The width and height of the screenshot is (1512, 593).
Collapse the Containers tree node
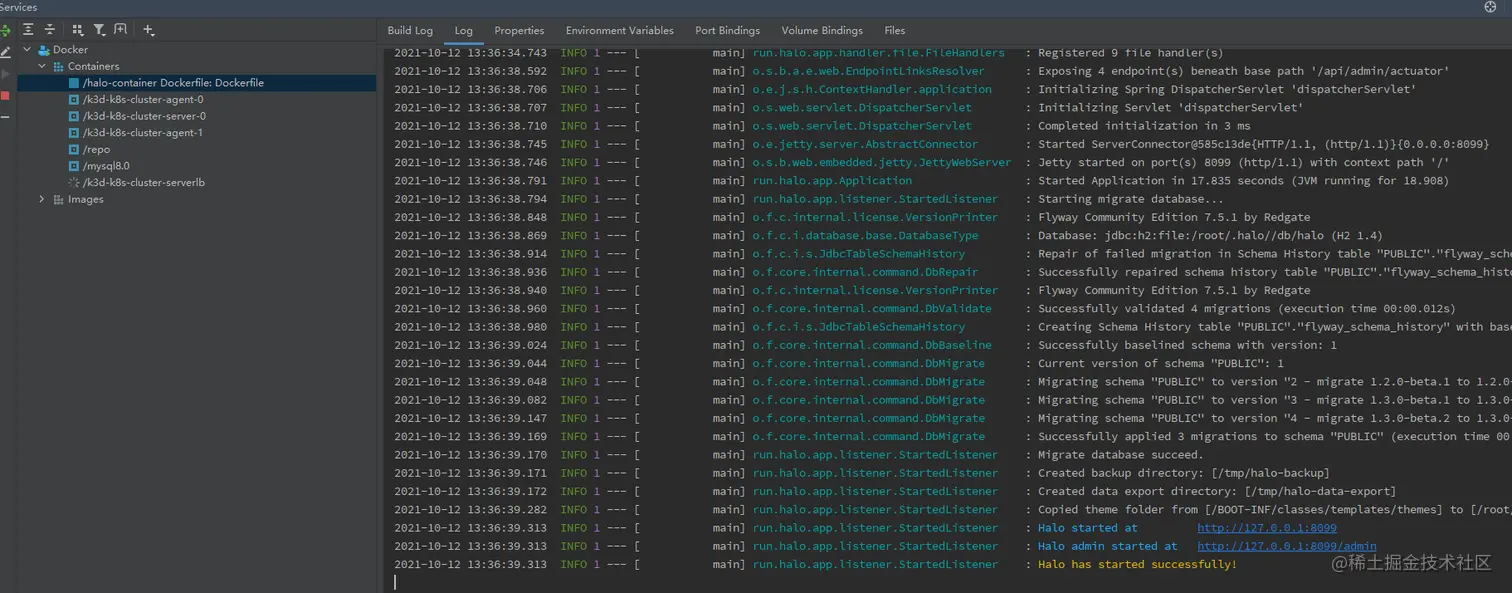coord(43,67)
